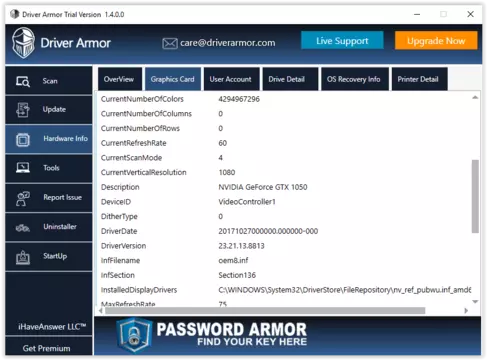Click the Get Premium link
The width and height of the screenshot is (487, 360).
coord(46,348)
